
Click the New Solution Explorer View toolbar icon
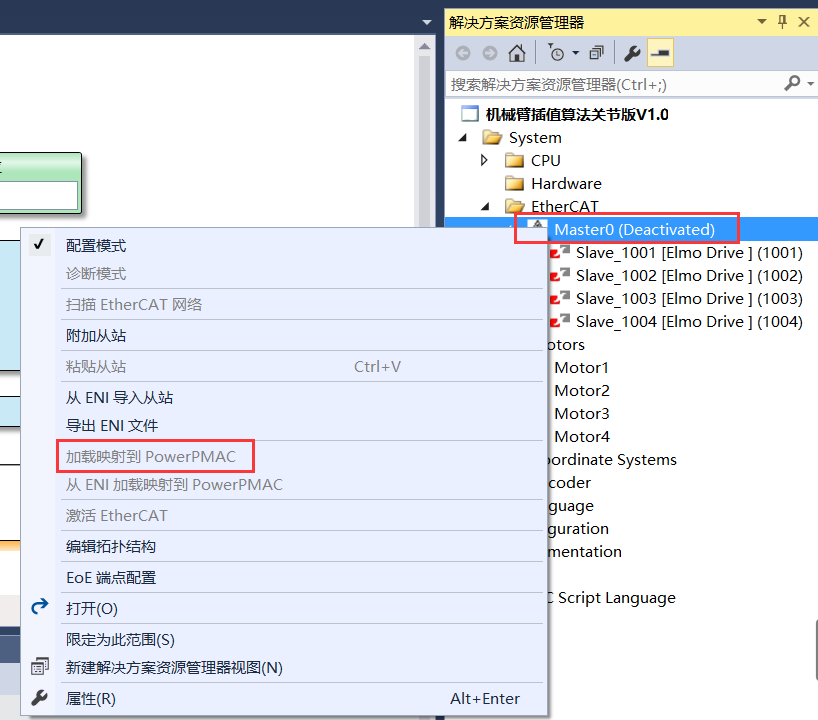point(597,52)
